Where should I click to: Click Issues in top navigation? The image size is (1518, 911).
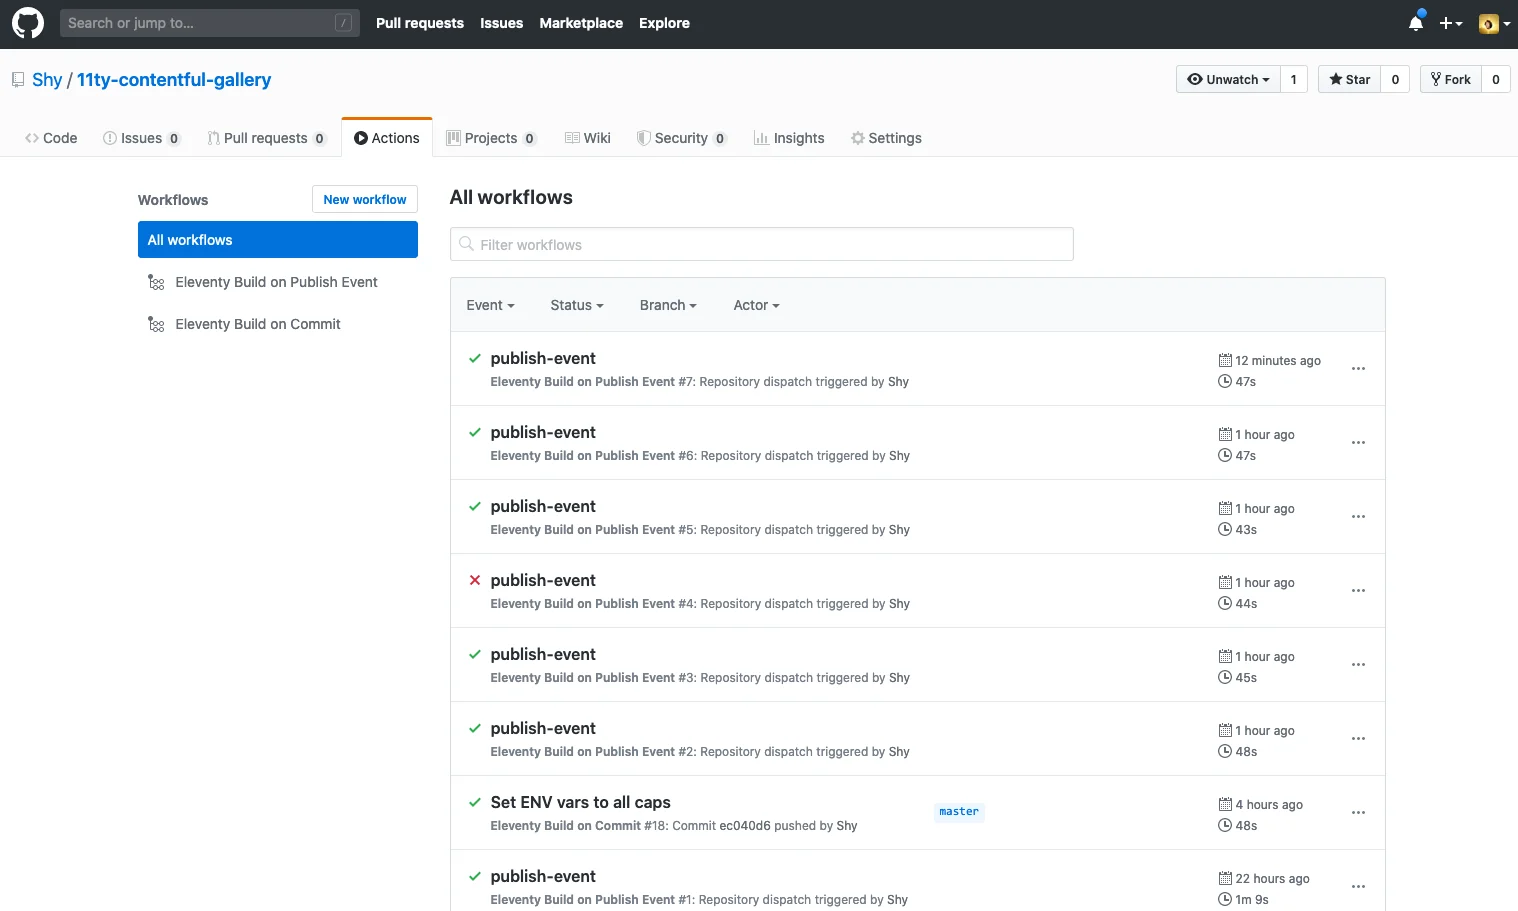point(501,23)
